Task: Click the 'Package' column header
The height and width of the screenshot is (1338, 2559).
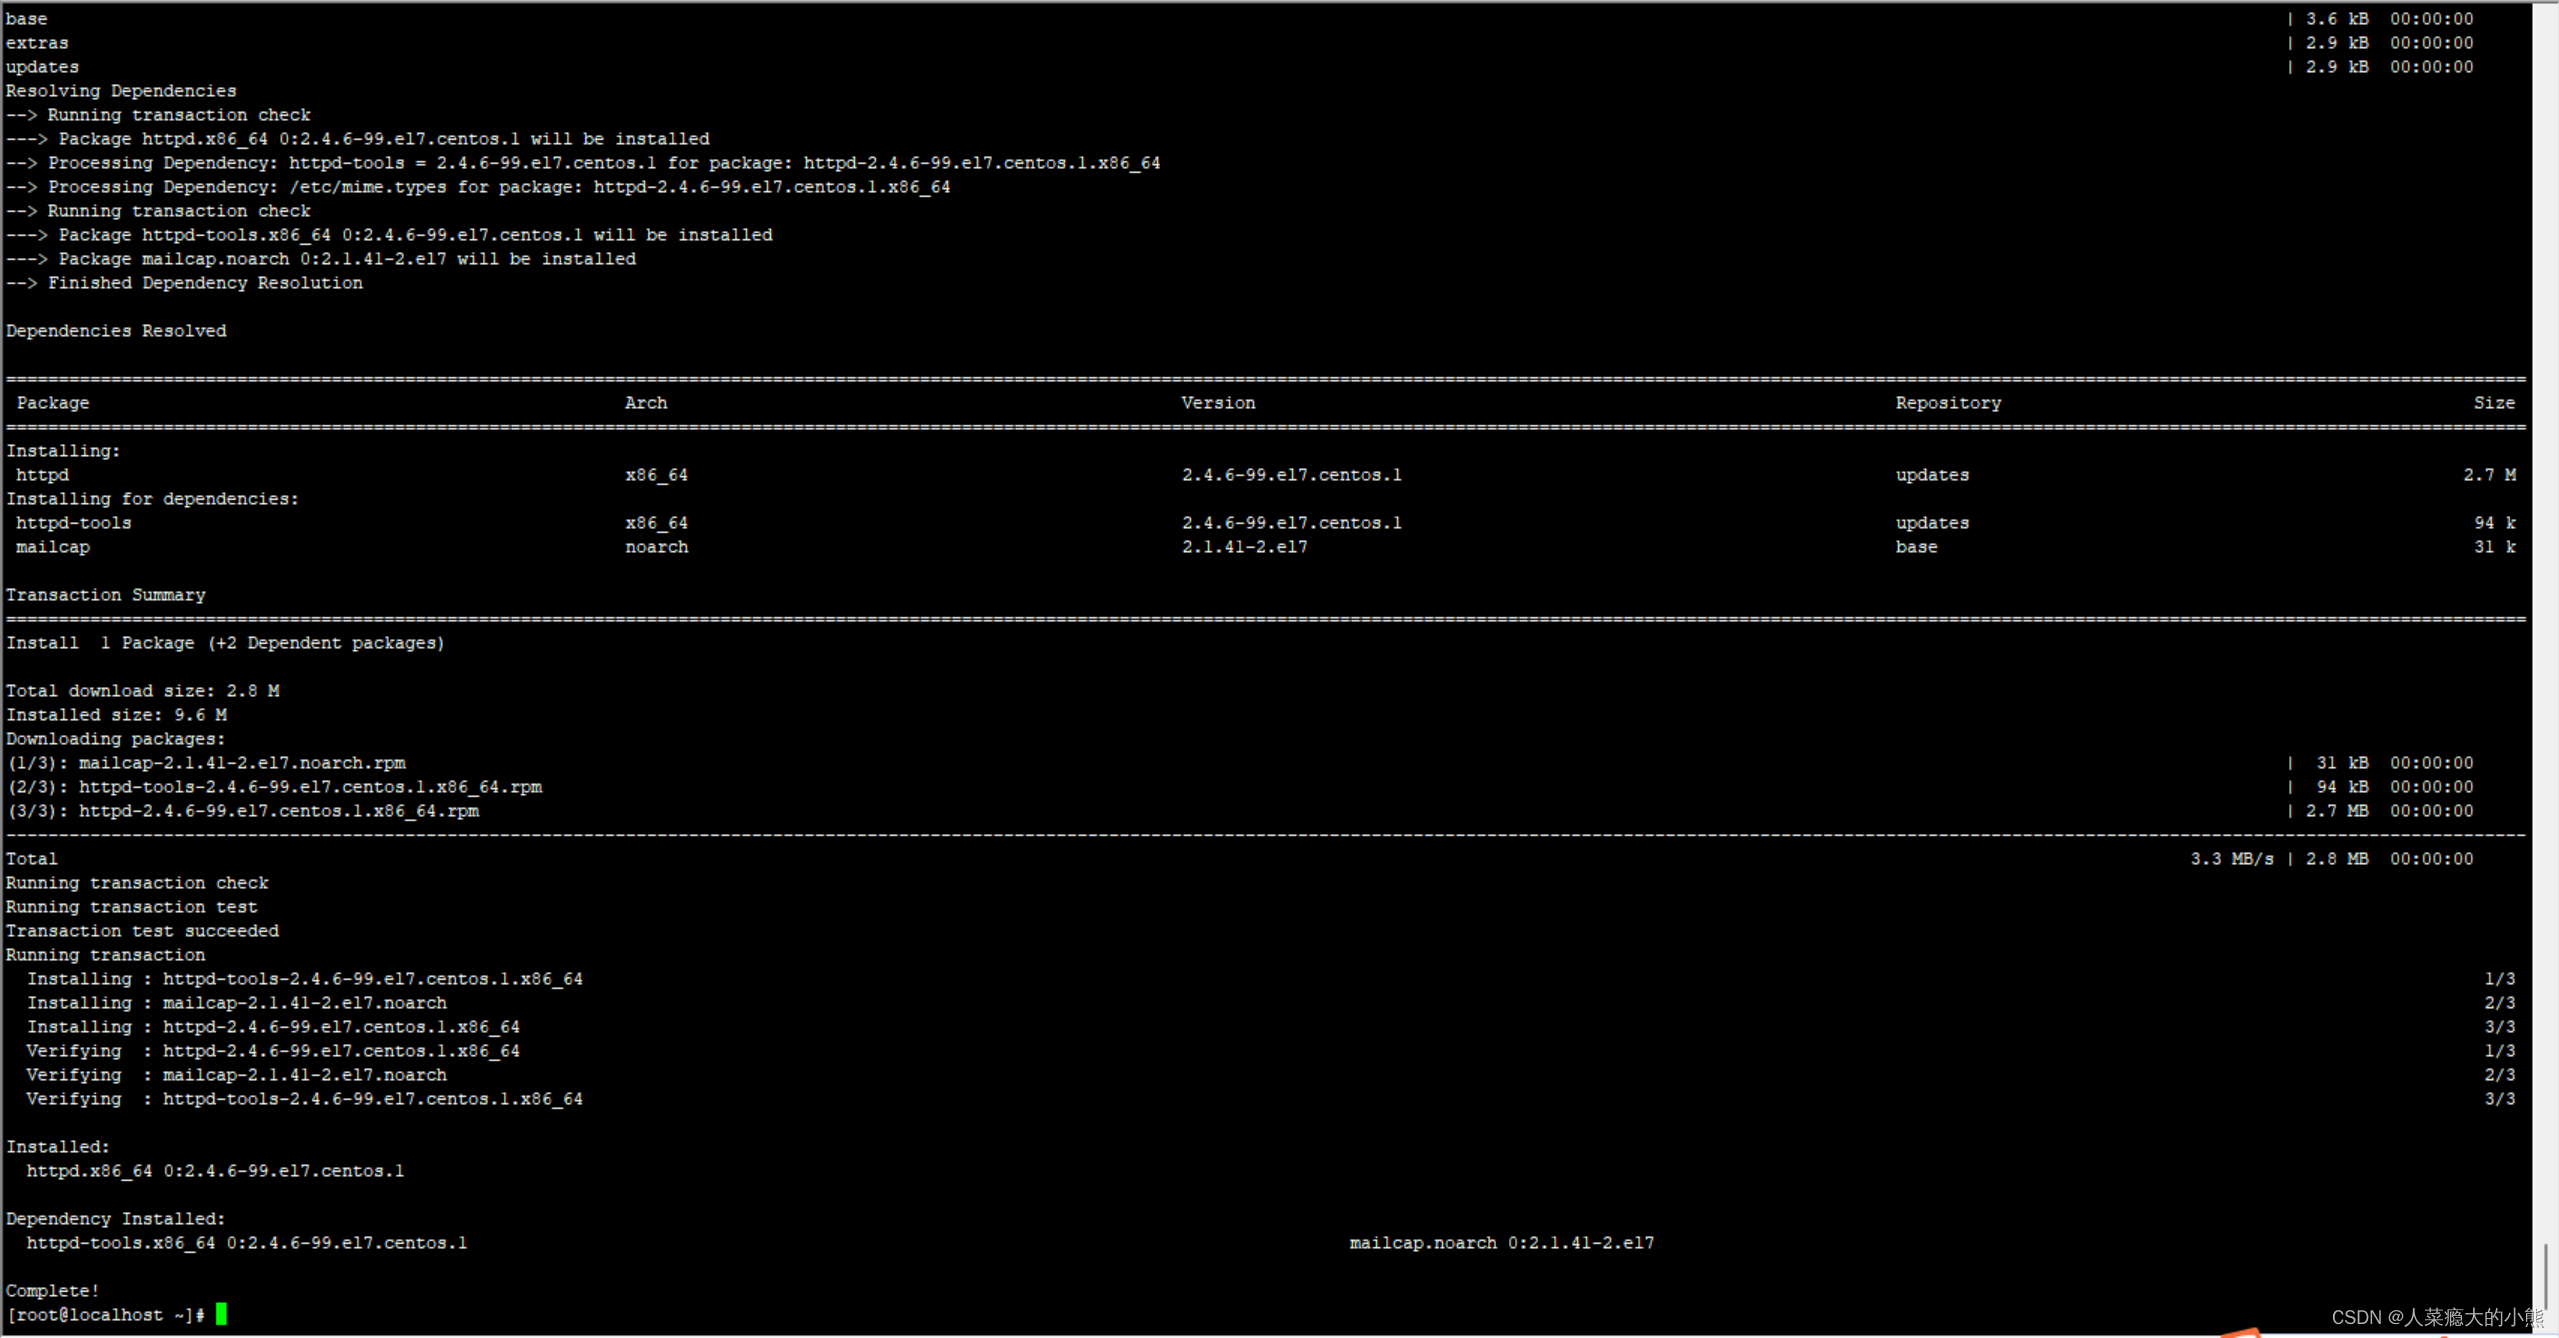Action: [x=53, y=403]
